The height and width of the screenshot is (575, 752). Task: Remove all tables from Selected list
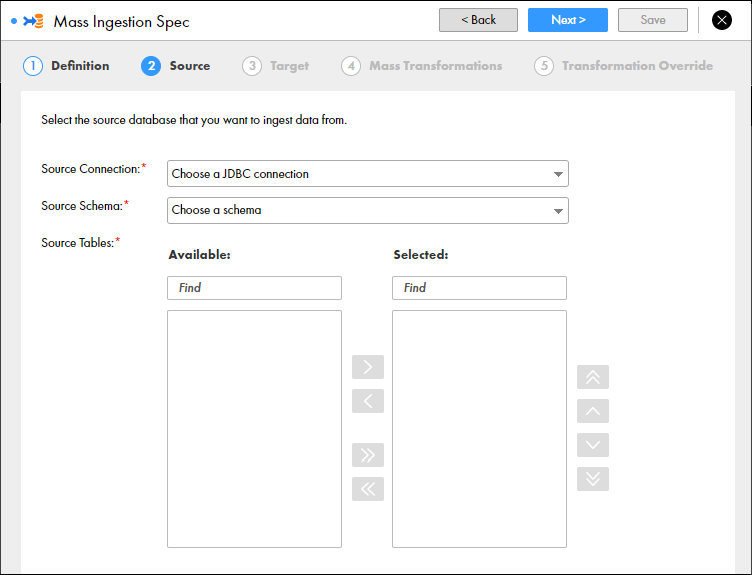(x=368, y=489)
